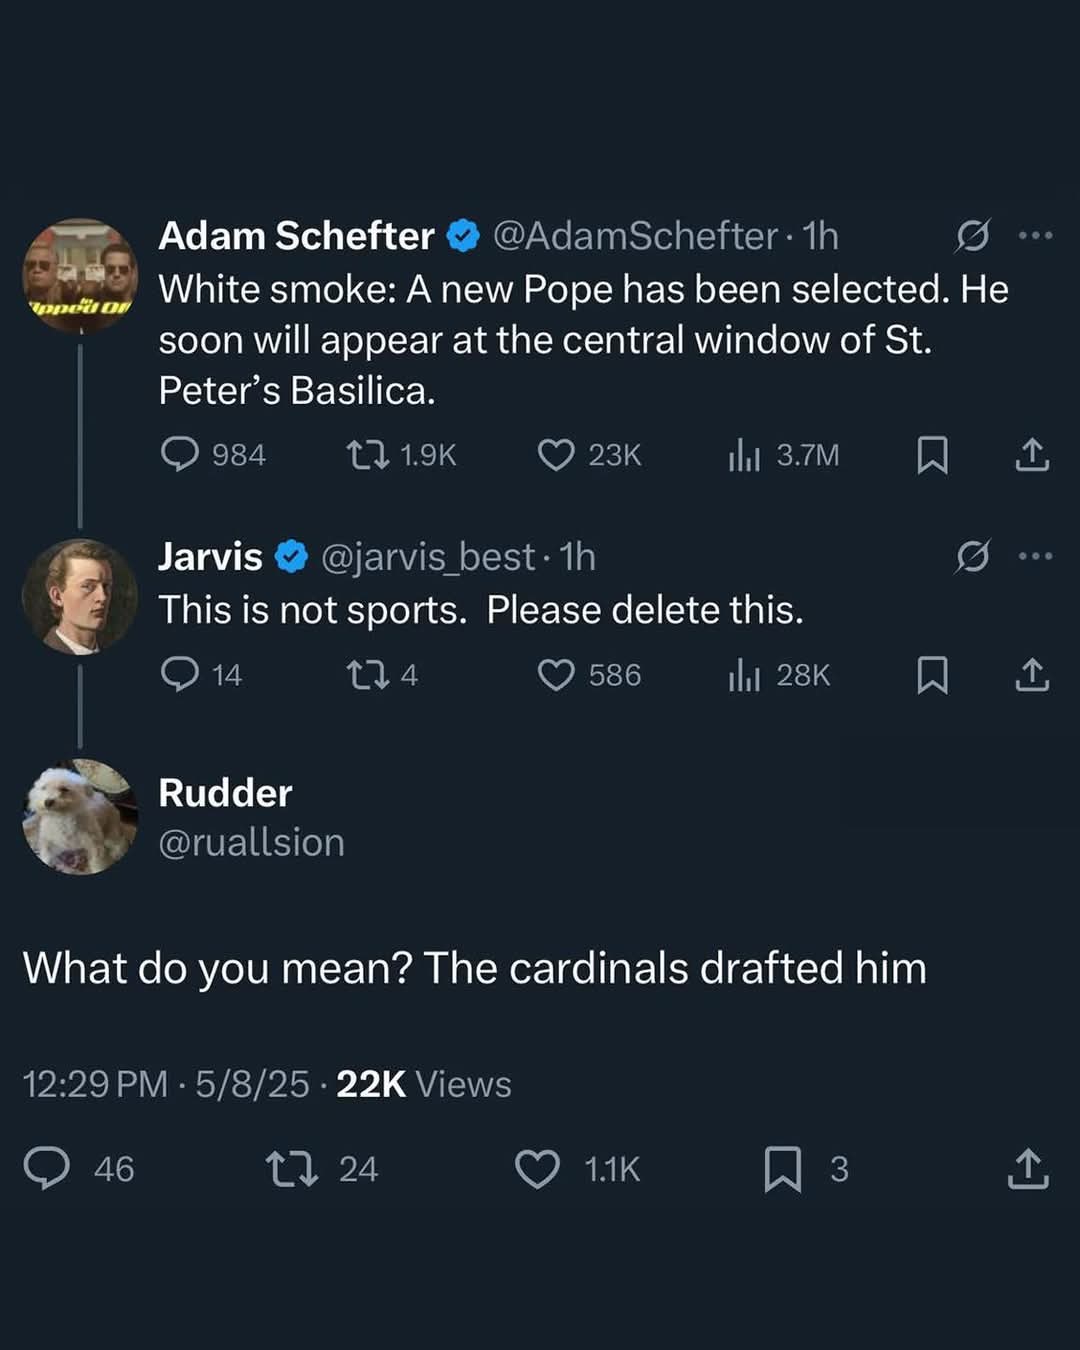Screen dimensions: 1080x1350
Task: Bookmark Rudder's cardinals tweet
Action: point(782,1169)
